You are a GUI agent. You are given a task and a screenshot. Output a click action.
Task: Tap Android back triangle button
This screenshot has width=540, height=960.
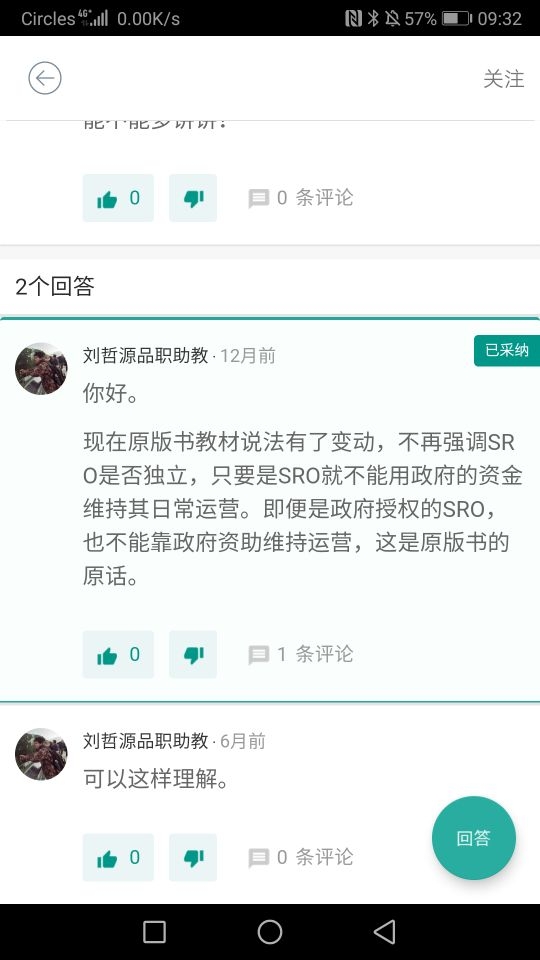point(385,932)
